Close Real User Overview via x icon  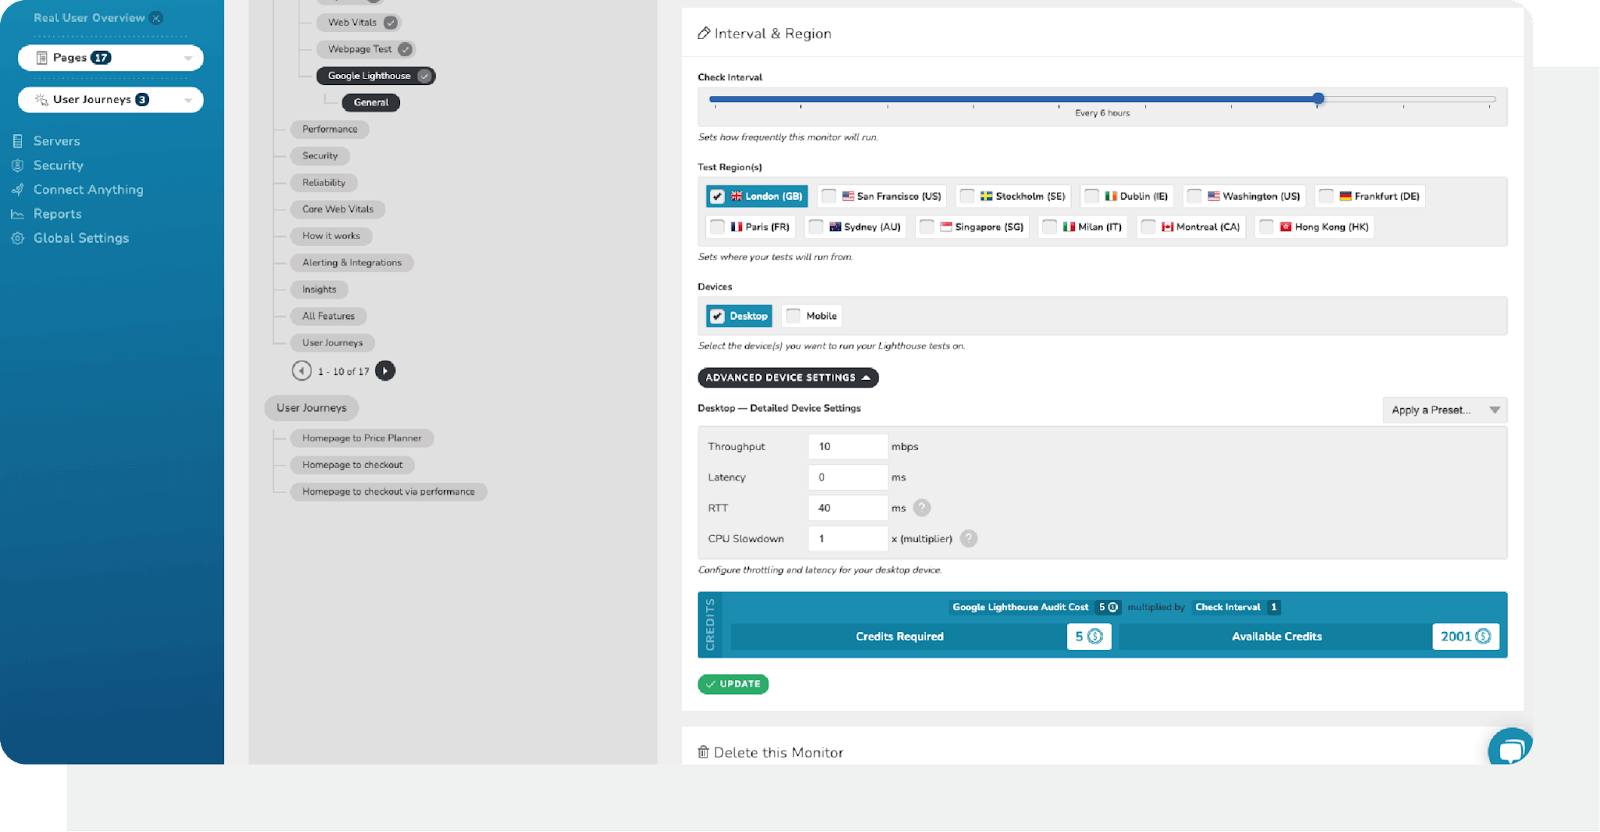tap(157, 18)
